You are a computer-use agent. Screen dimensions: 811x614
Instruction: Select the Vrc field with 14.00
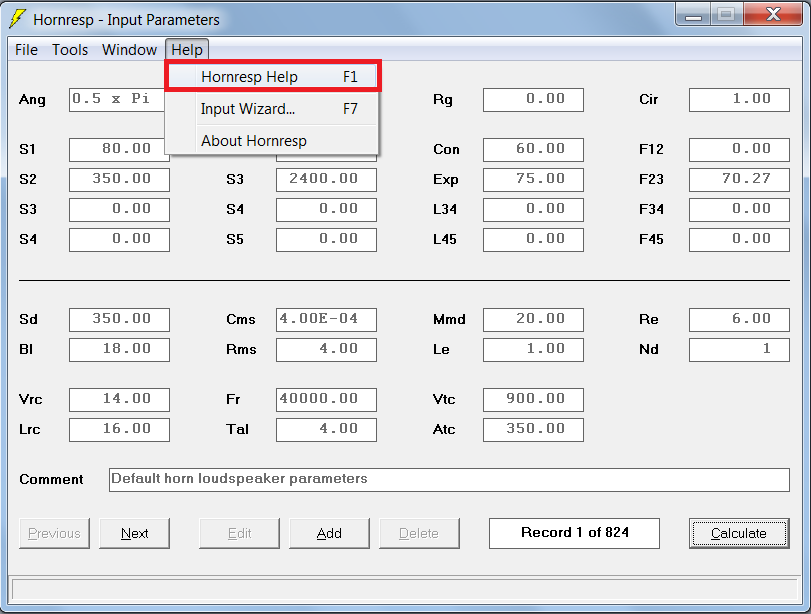pyautogui.click(x=119, y=400)
